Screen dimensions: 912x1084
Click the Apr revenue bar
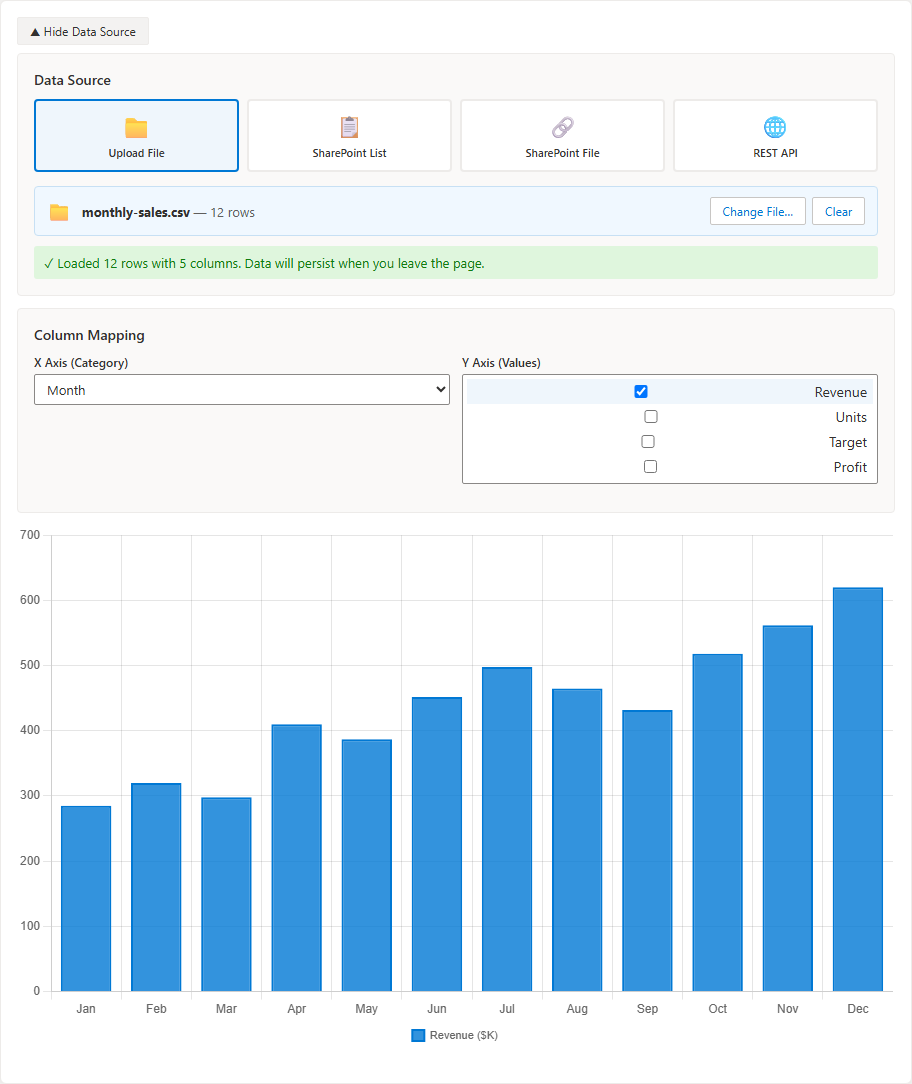click(297, 858)
